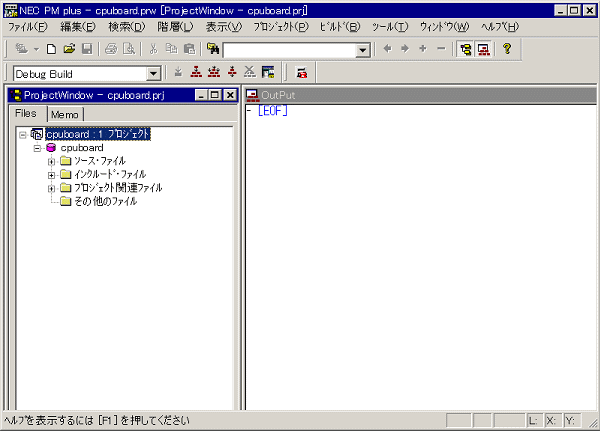
Task: Click the red Debugger launch icon
Action: (302, 72)
